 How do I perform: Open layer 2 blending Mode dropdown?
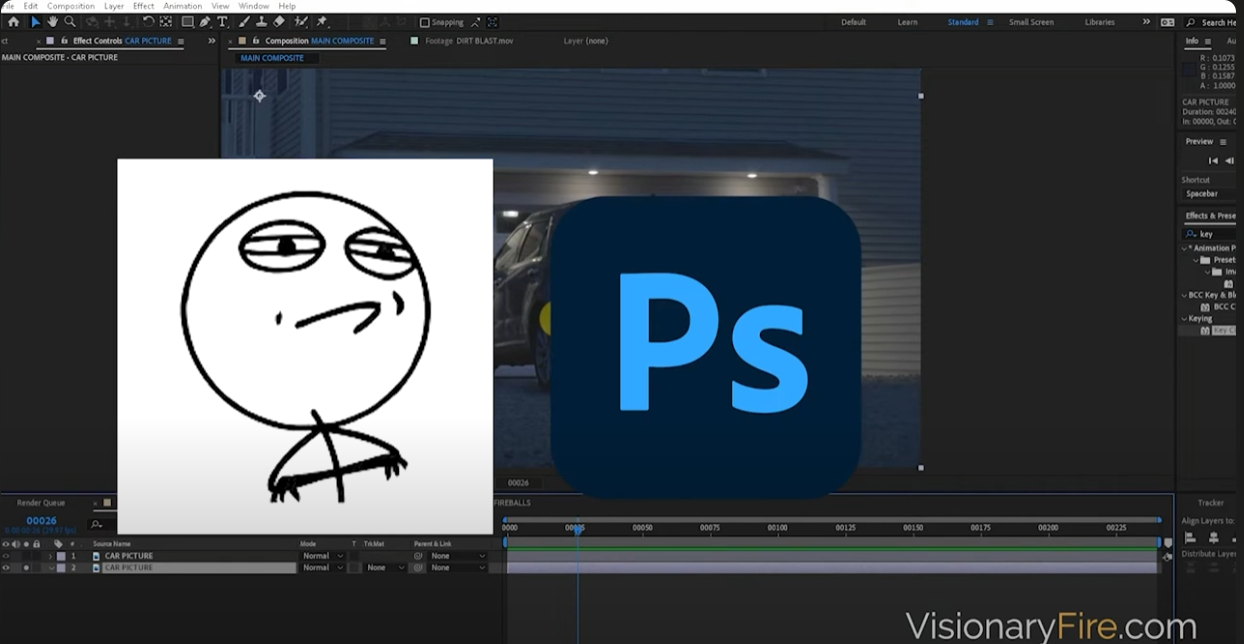click(323, 567)
